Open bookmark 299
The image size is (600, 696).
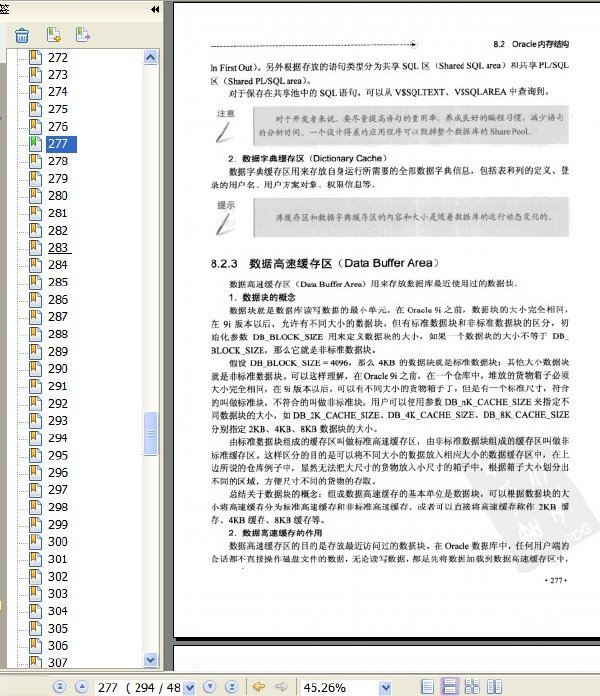58,524
